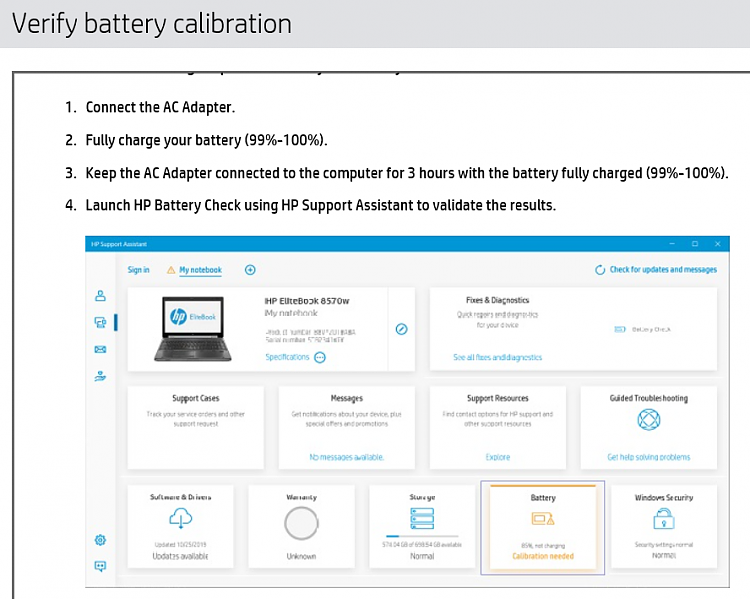Open the Specifications link
This screenshot has height=599, width=750.
click(x=287, y=357)
